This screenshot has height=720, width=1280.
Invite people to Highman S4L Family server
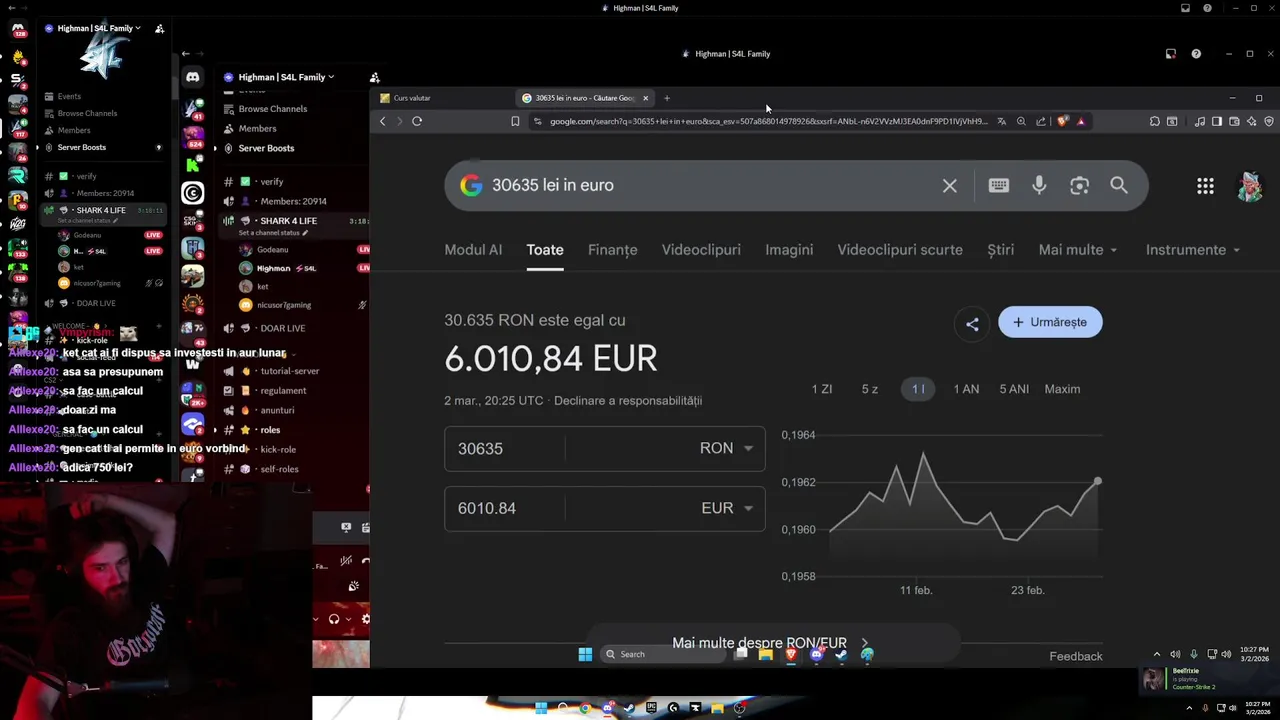pos(374,77)
